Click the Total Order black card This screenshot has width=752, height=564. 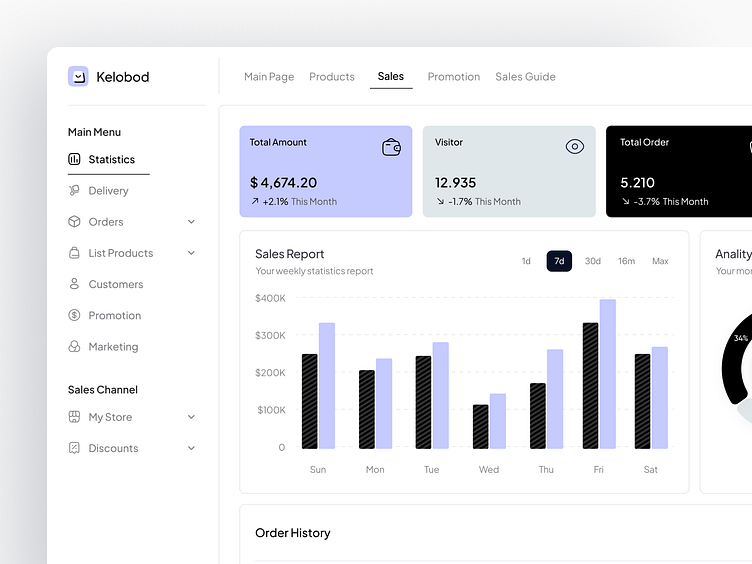tap(680, 171)
